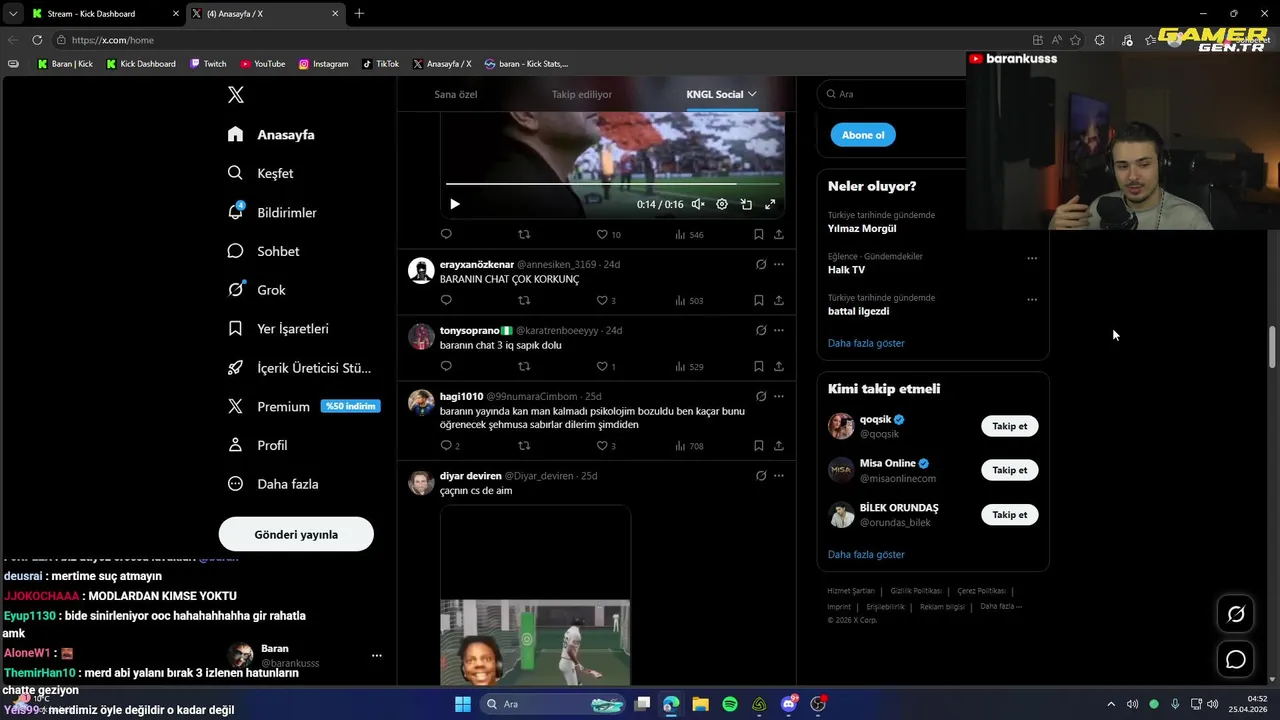Screen dimensions: 1280x720
Task: Click the Abone ol button
Action: [x=863, y=135]
